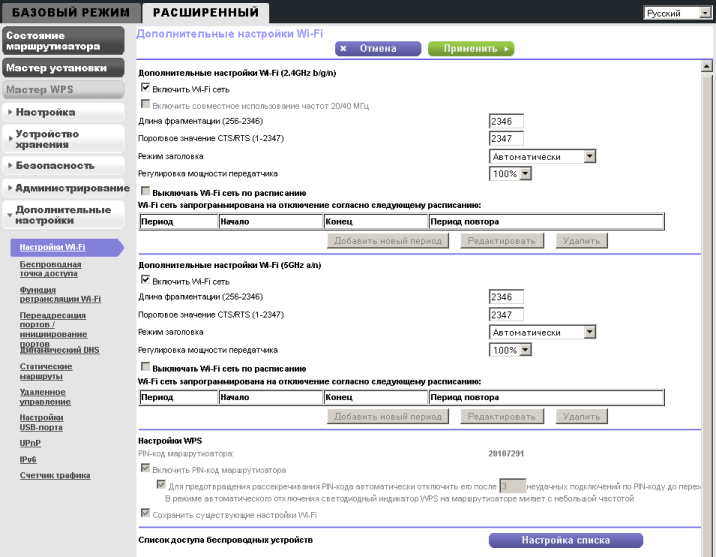
Task: Click 5GHz Длина фрагментации field
Action: [506, 297]
